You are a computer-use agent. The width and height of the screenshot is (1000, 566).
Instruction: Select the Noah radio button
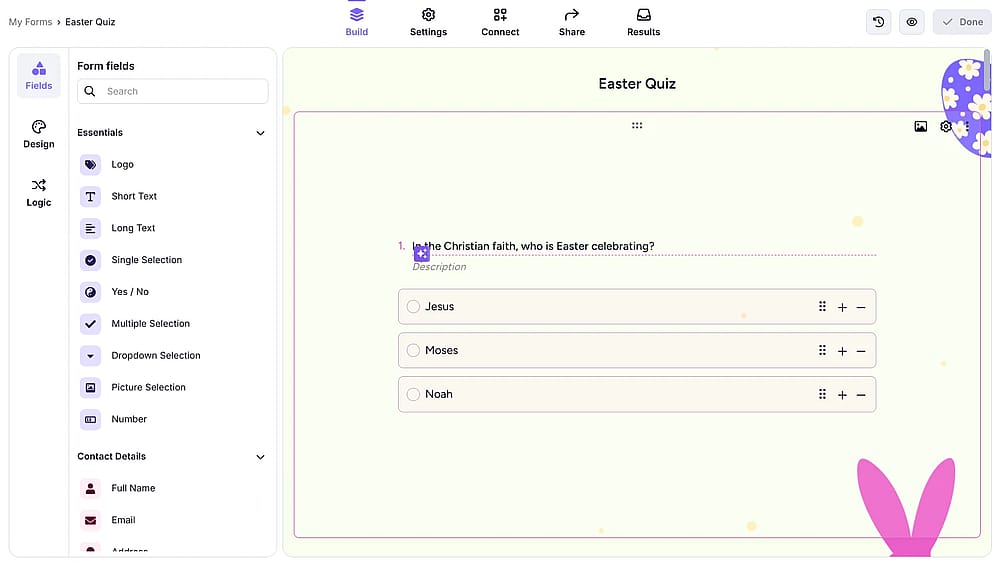(x=413, y=395)
